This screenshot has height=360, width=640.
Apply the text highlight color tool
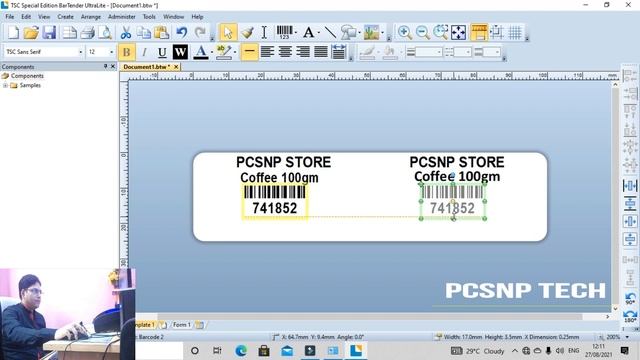(x=224, y=52)
